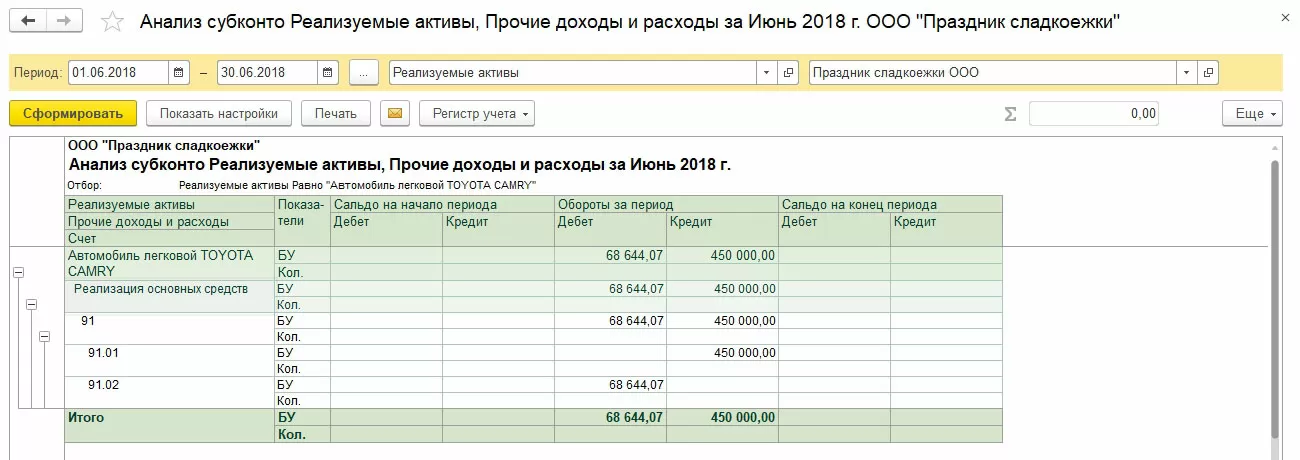This screenshot has height=460, width=1300.
Task: Open calendar for start date 01.06.2018
Action: [x=179, y=73]
